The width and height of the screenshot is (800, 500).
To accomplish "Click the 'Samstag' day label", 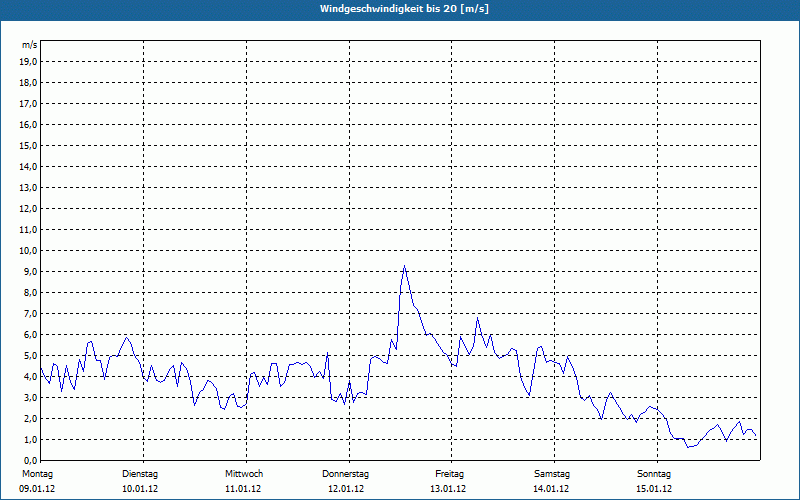I will tap(552, 474).
